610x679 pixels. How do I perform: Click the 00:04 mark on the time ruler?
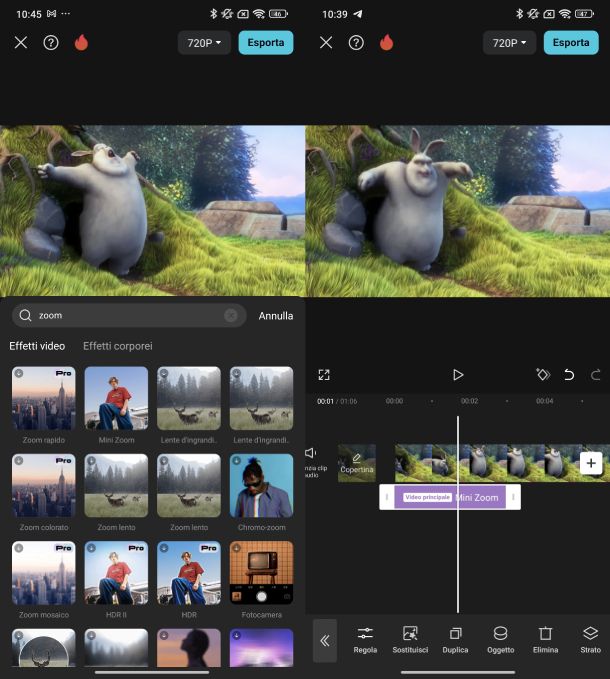544,401
